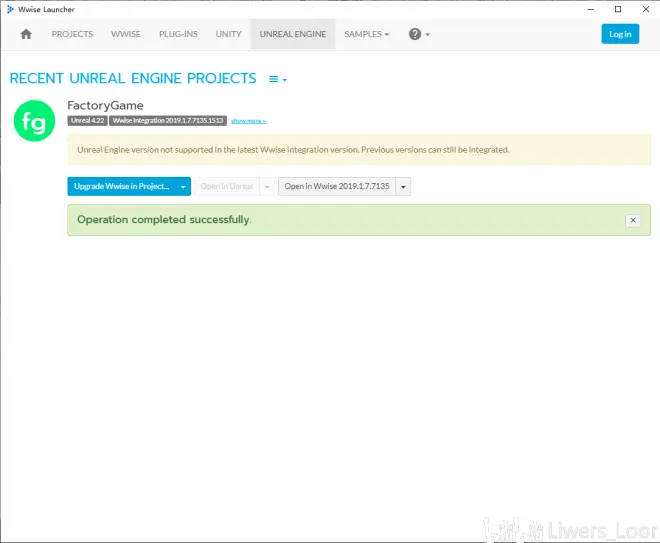Image resolution: width=660 pixels, height=543 pixels.
Task: Expand the SAMPLES dropdown menu
Action: (366, 34)
